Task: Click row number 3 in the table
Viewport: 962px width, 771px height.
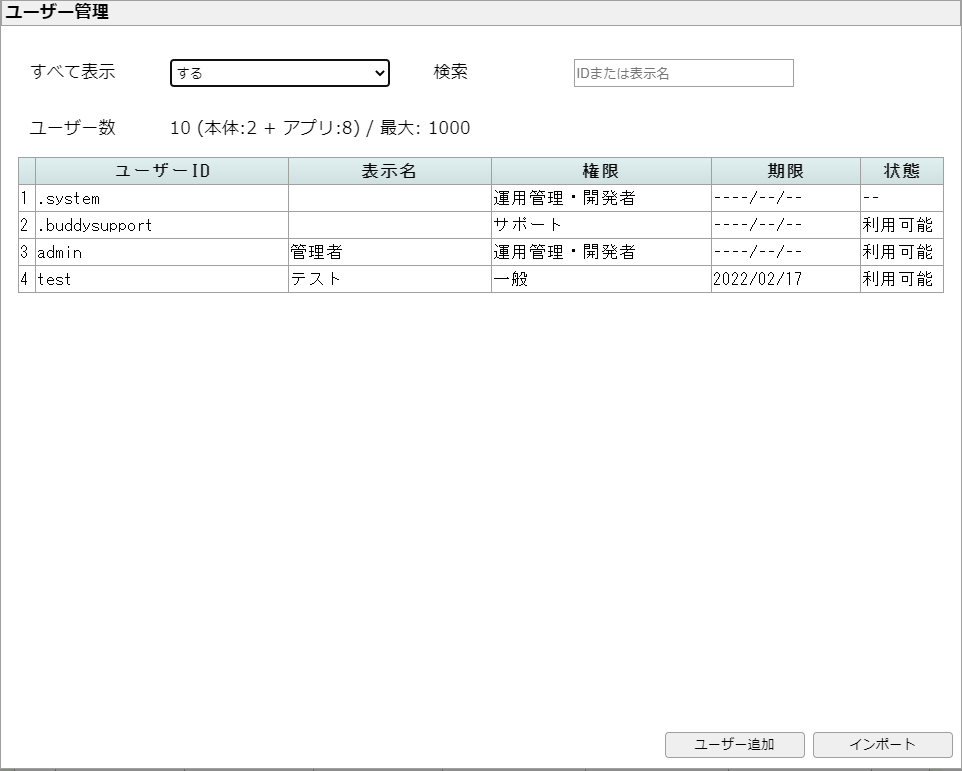Action: [x=26, y=252]
